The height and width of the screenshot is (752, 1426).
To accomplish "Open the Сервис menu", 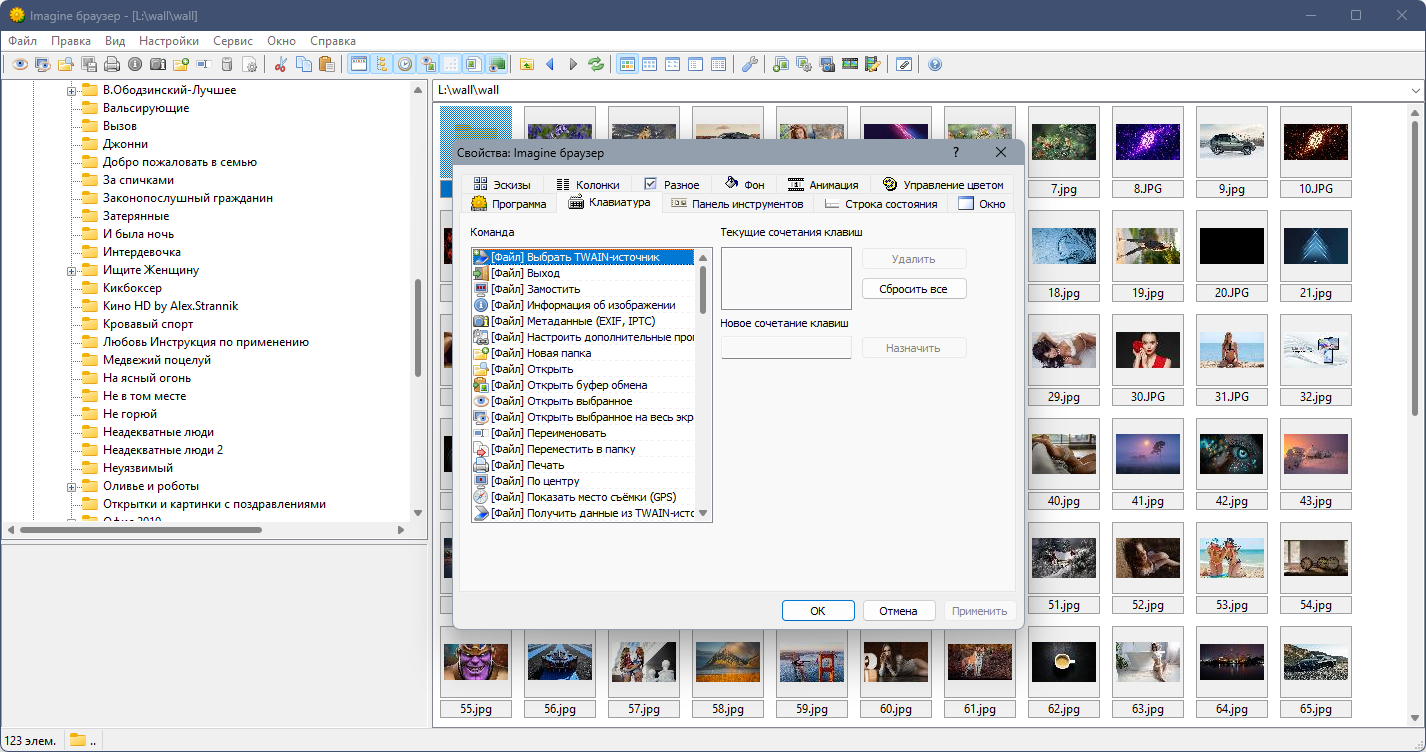I will (232, 41).
